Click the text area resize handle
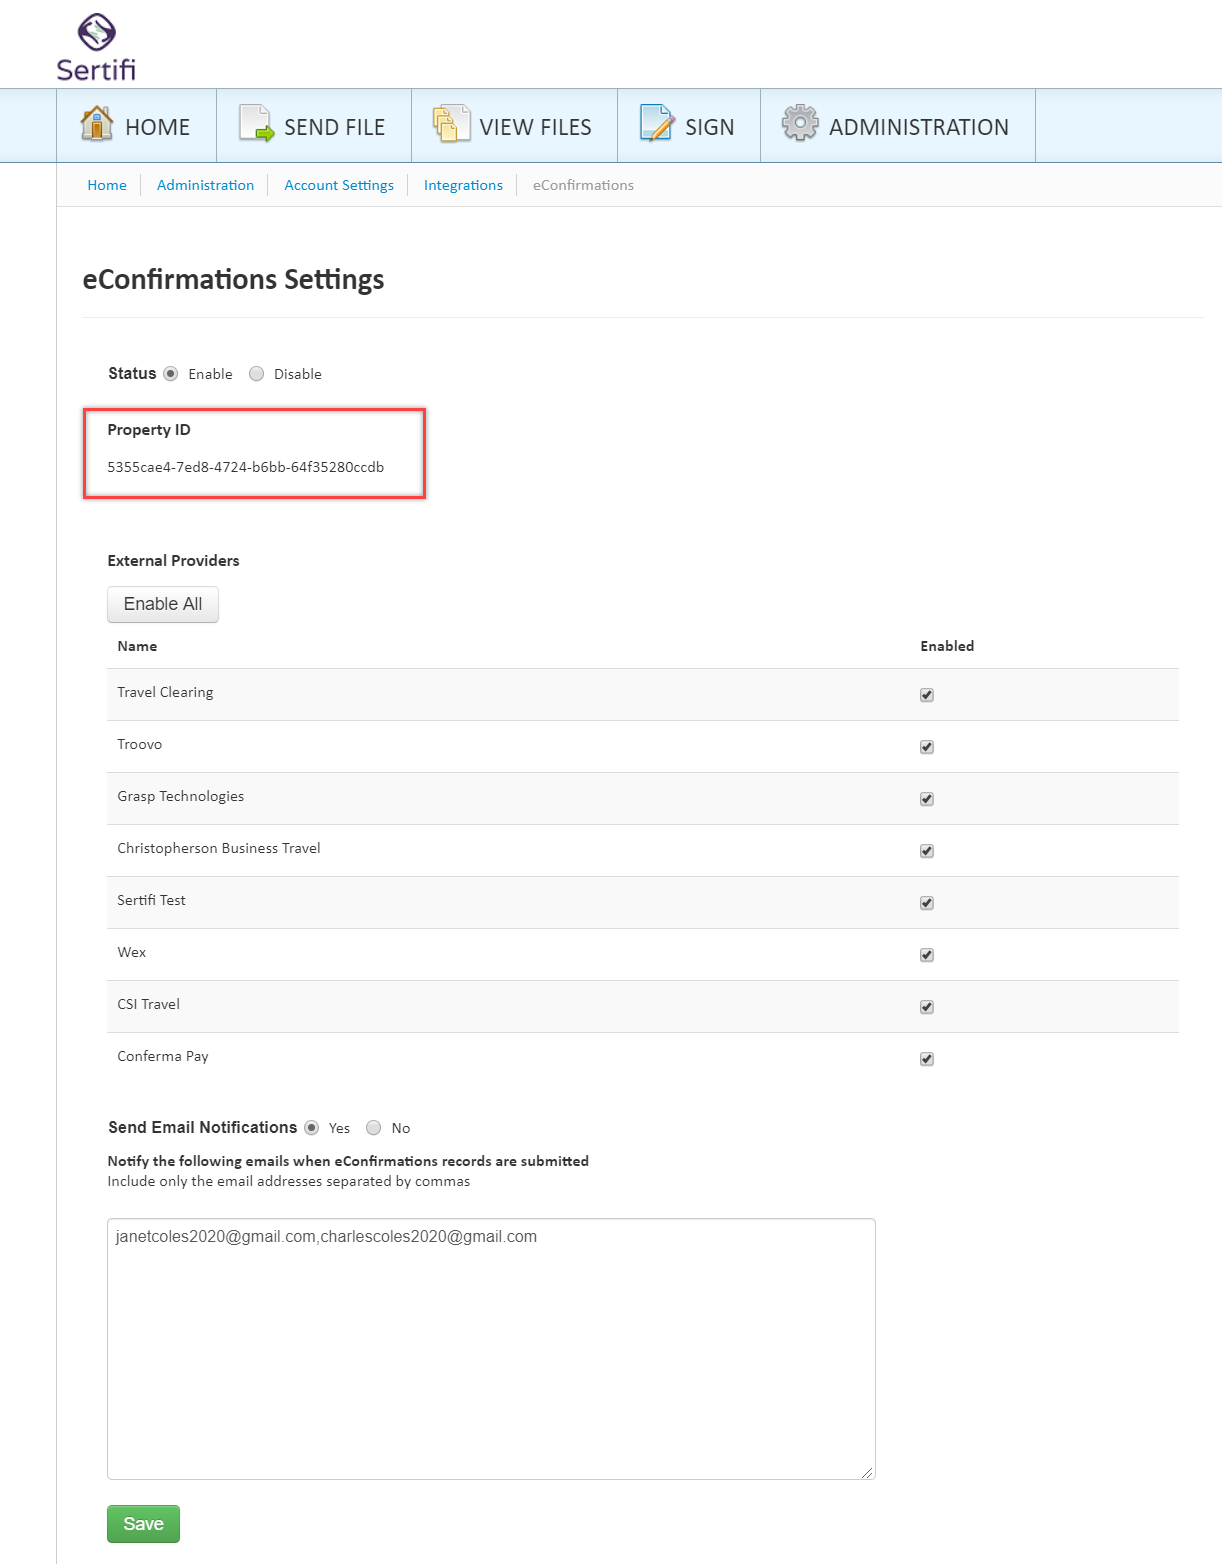Viewport: 1222px width, 1564px height. pos(867,1472)
